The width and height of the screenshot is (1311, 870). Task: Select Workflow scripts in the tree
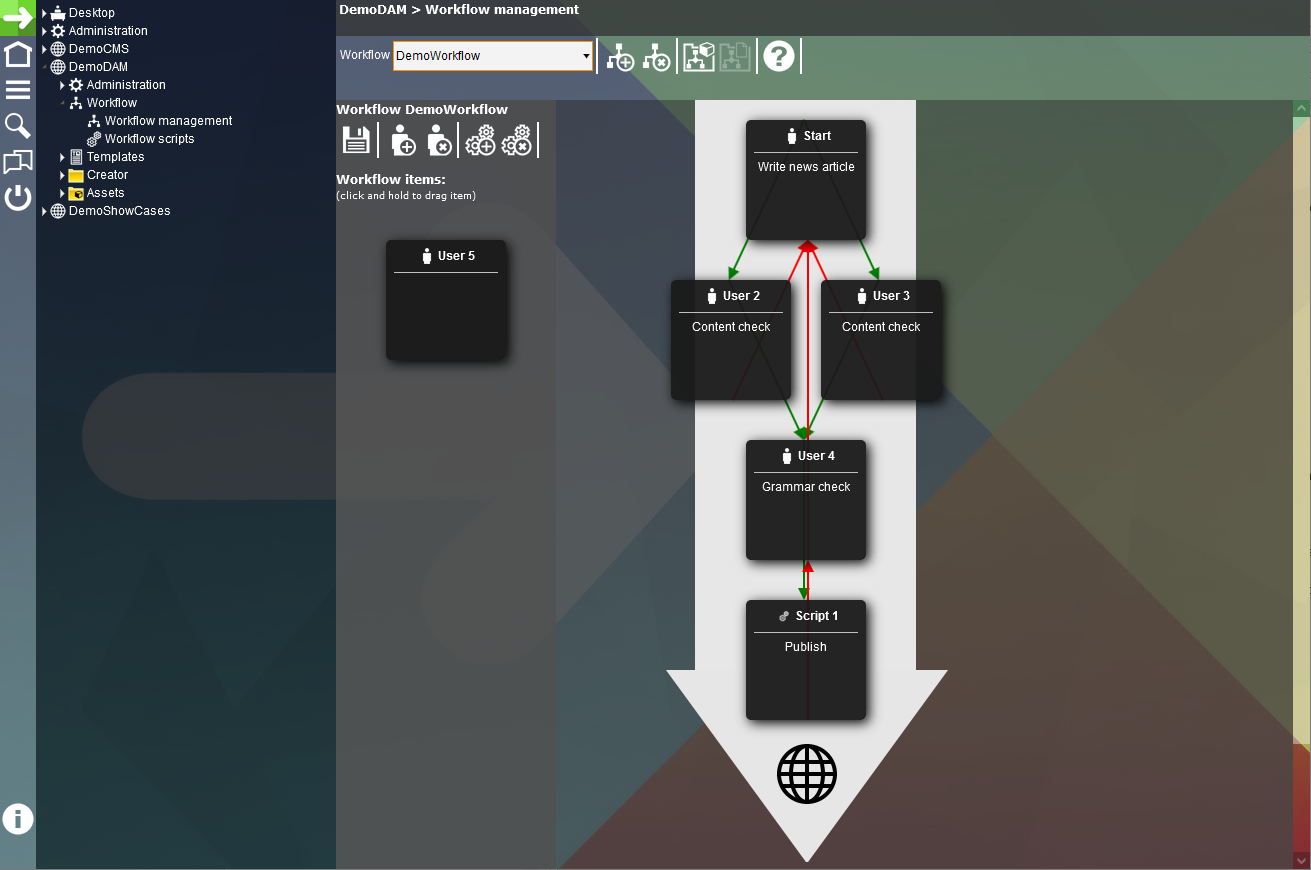[x=150, y=138]
